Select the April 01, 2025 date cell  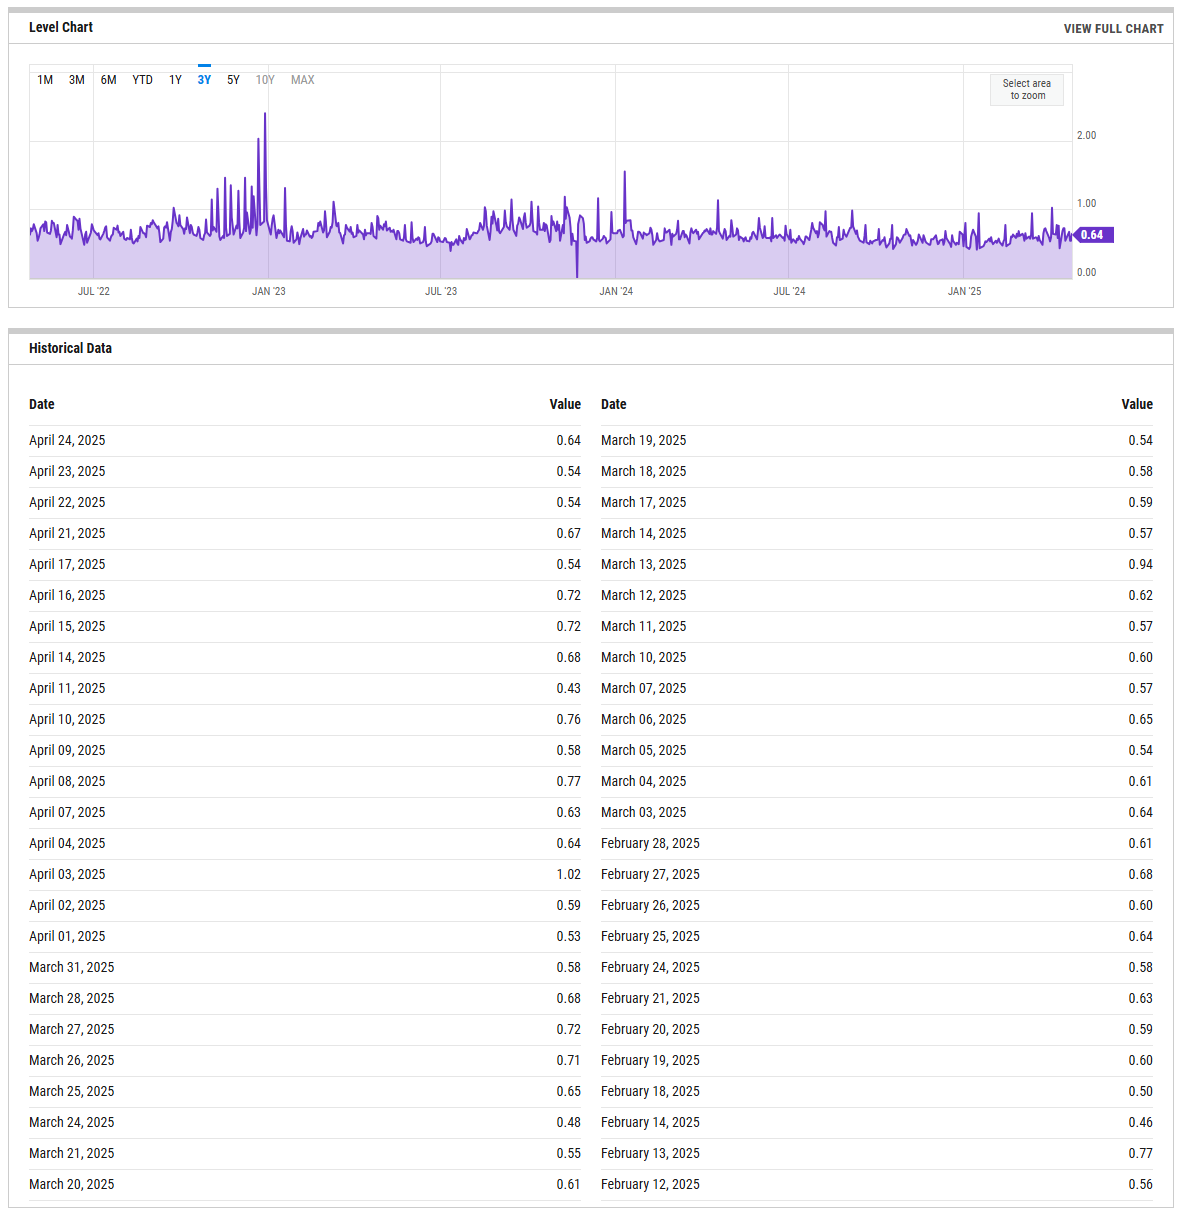pyautogui.click(x=67, y=936)
